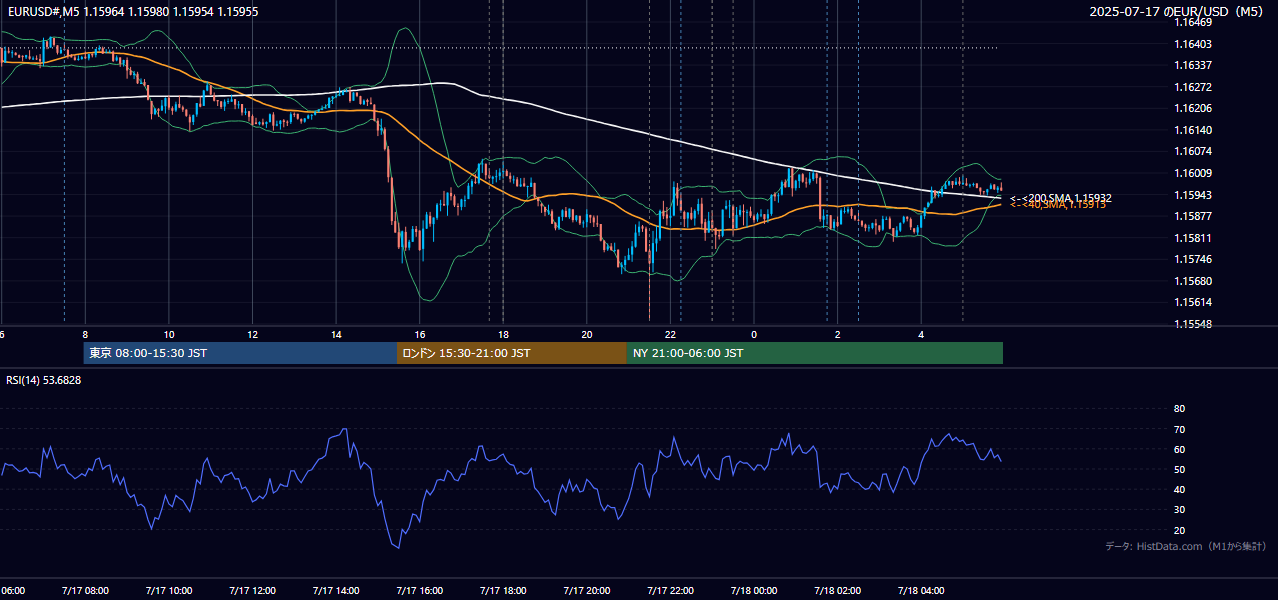The width and height of the screenshot is (1278, 600).
Task: Click the 7/17 14:00 bottom time label
Action: (334, 591)
